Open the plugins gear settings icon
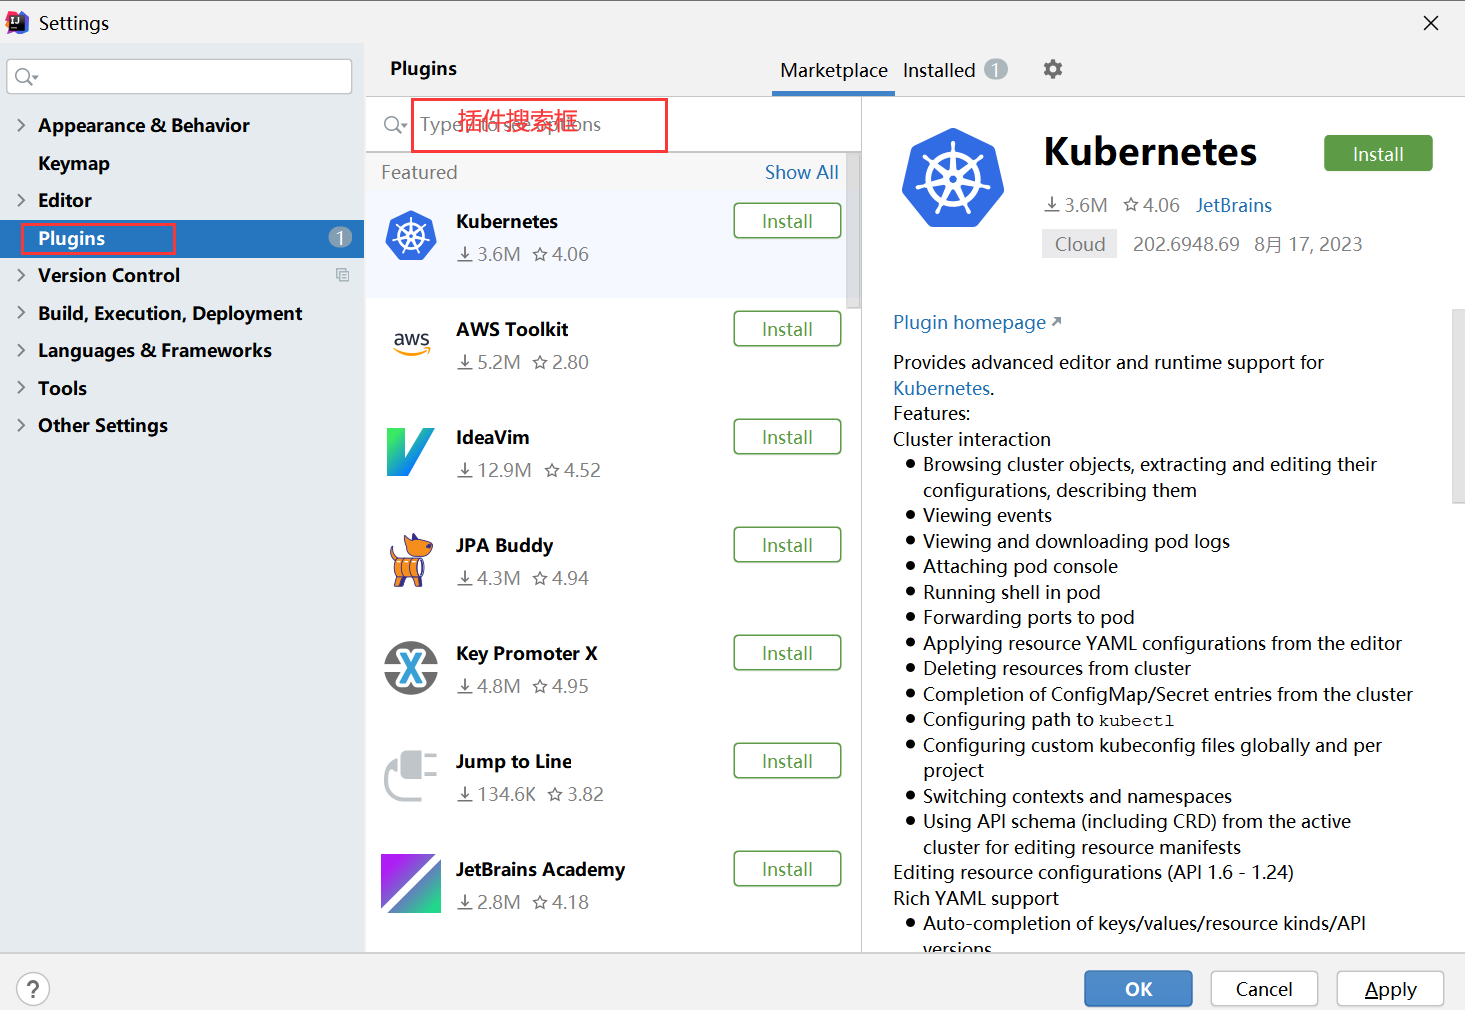The image size is (1465, 1010). click(x=1053, y=69)
